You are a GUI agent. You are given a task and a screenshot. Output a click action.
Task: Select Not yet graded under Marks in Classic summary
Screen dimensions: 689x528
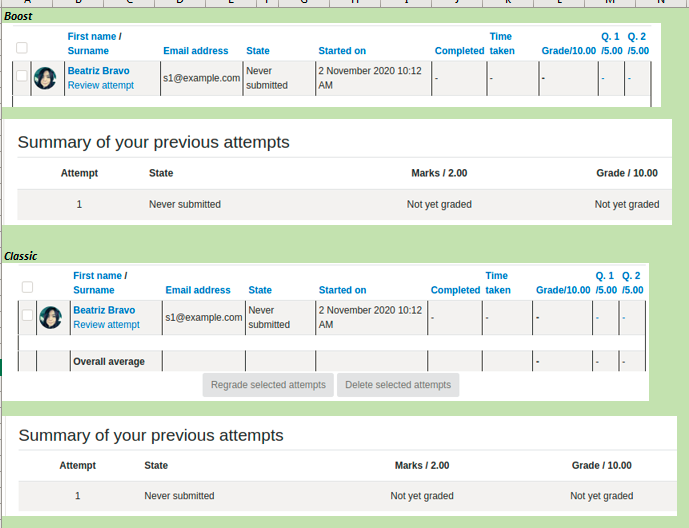pos(422,496)
